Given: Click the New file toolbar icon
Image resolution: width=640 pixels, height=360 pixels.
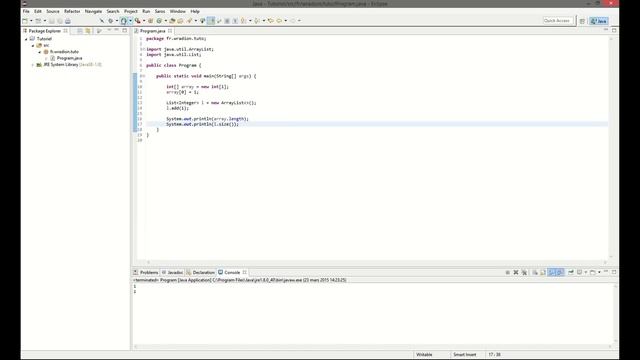Looking at the screenshot, I should click(x=25, y=21).
